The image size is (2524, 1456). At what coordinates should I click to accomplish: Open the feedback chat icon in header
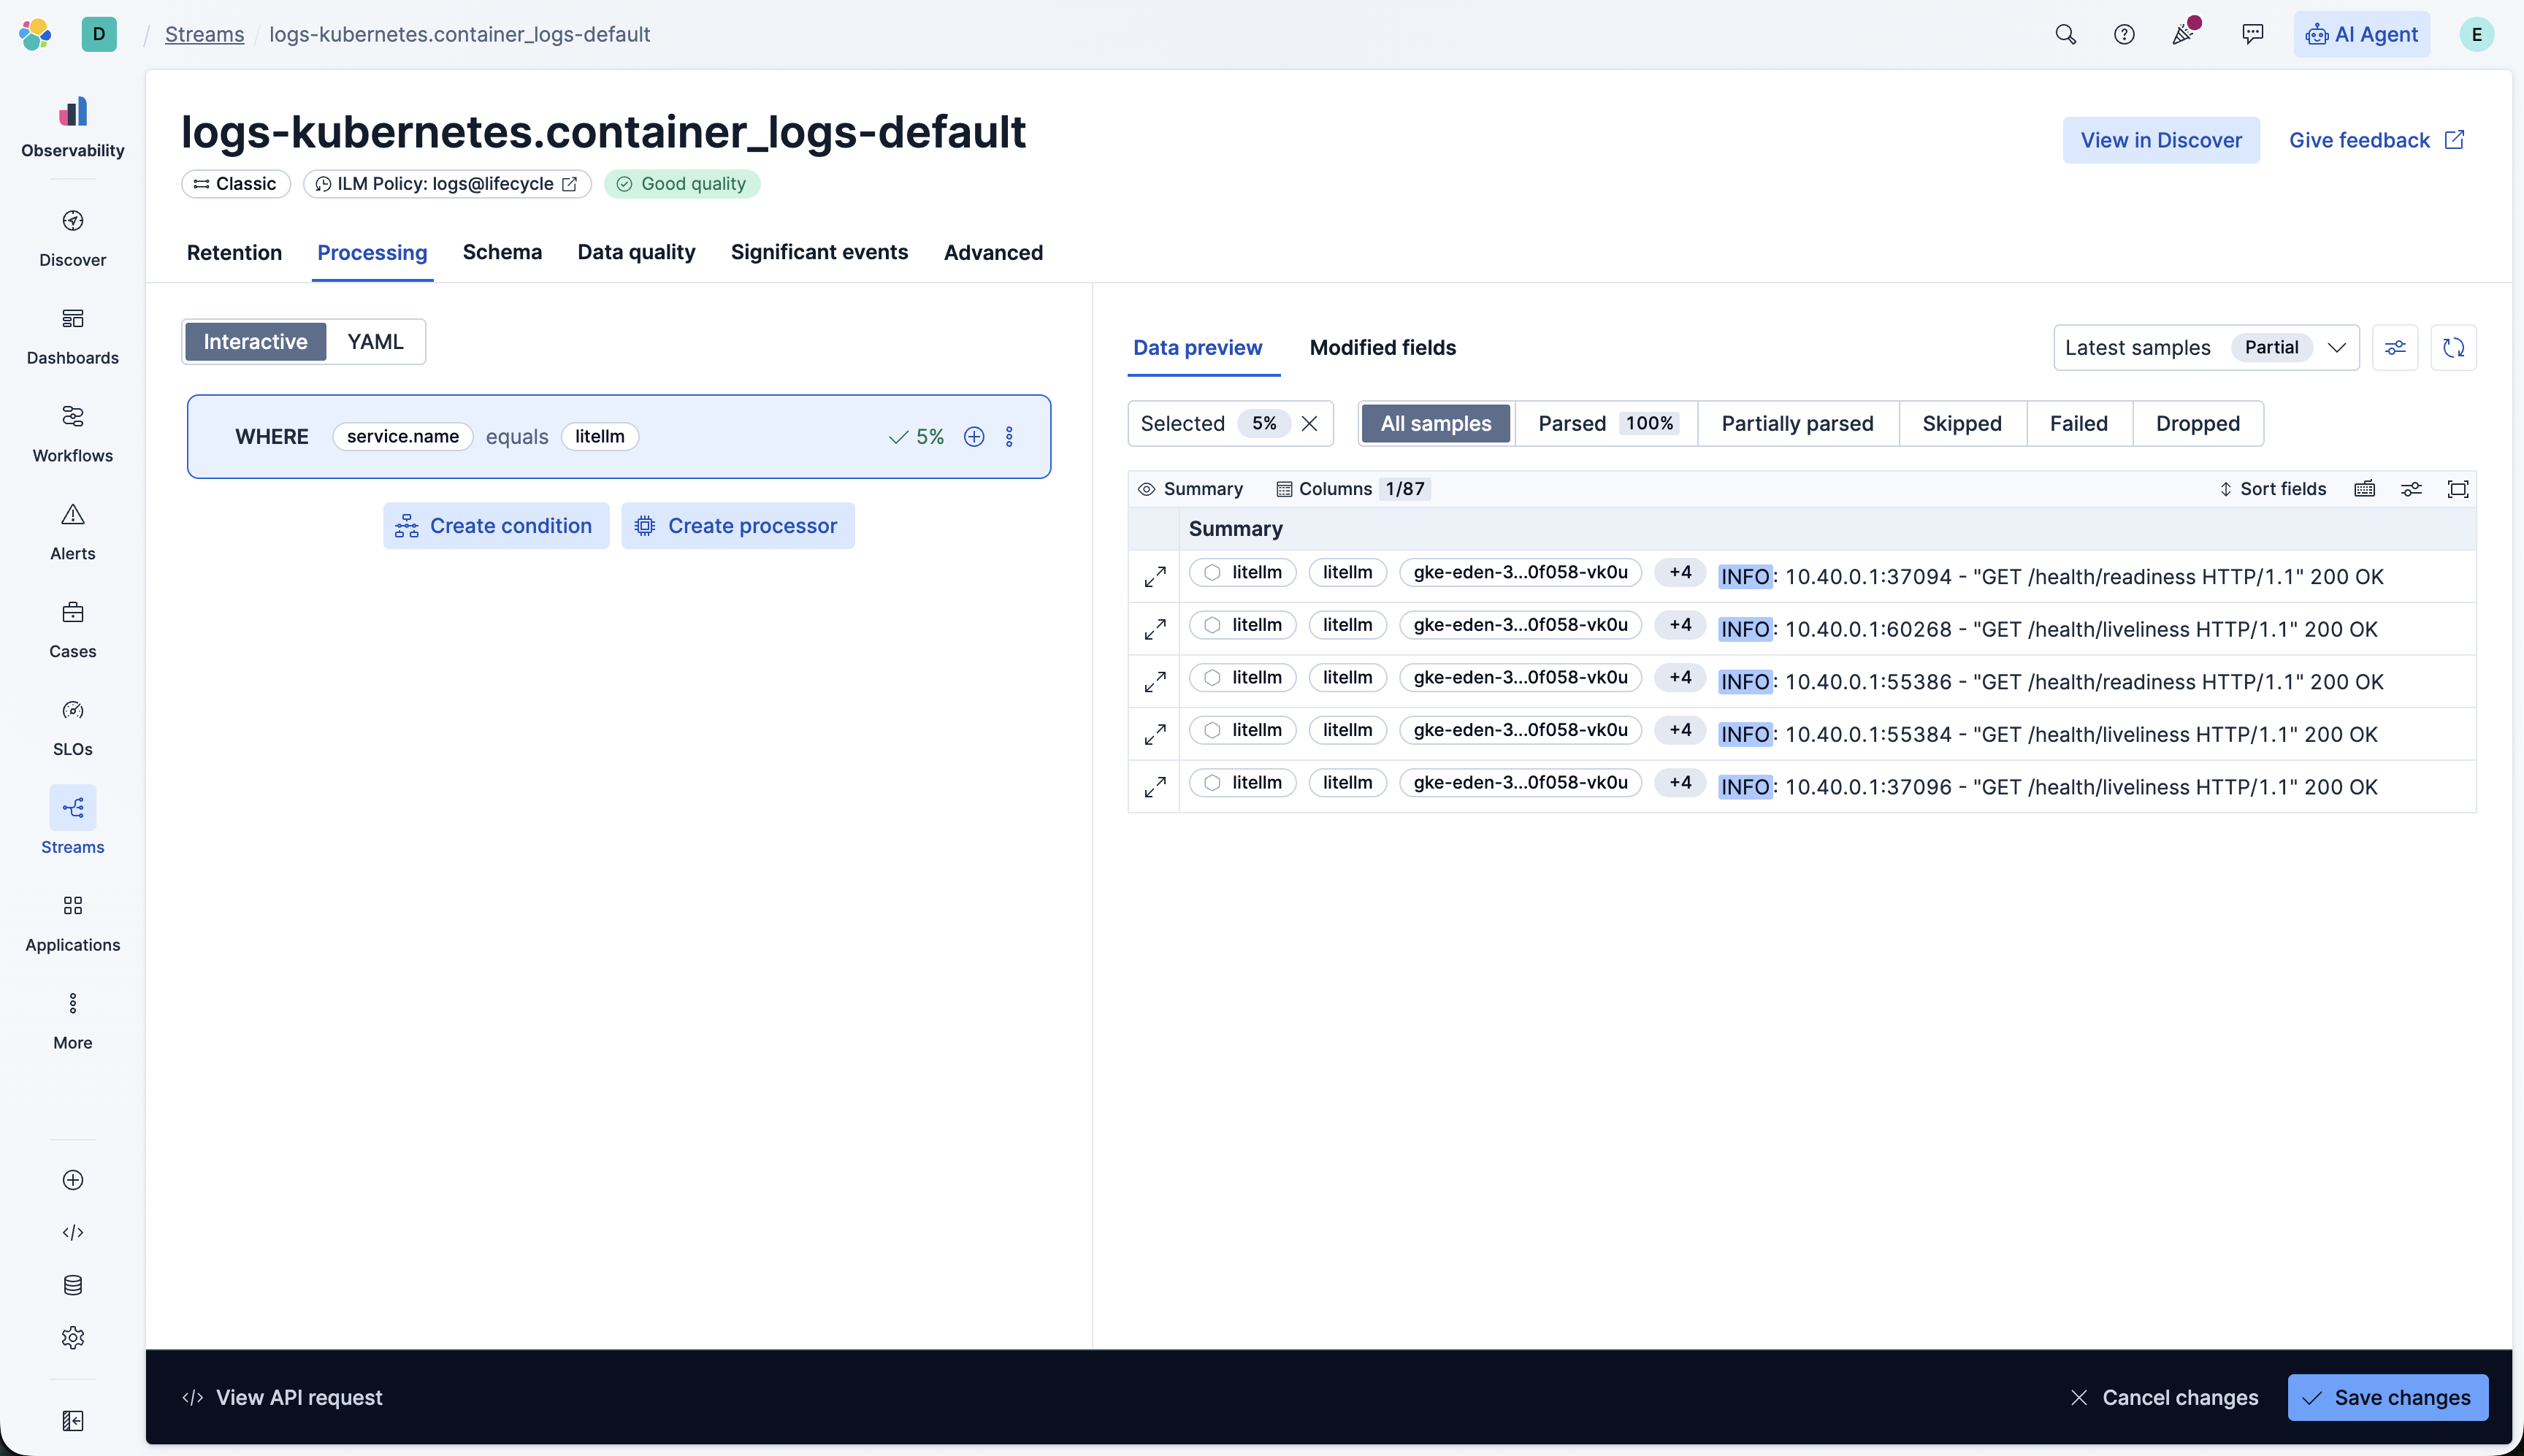2252,35
